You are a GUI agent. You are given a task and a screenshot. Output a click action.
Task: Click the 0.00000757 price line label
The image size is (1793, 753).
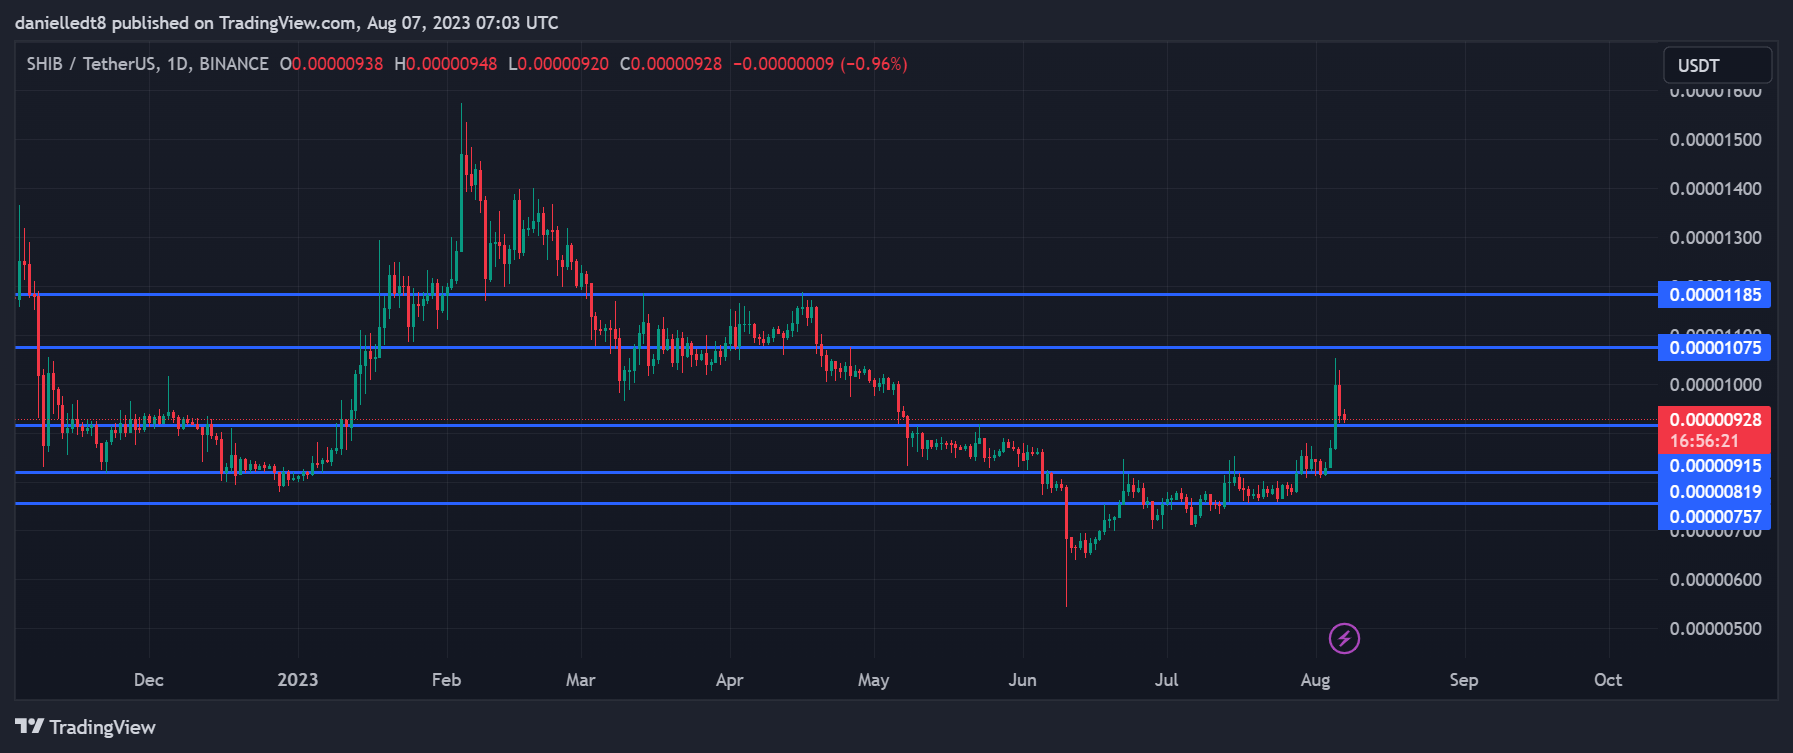tap(1714, 517)
